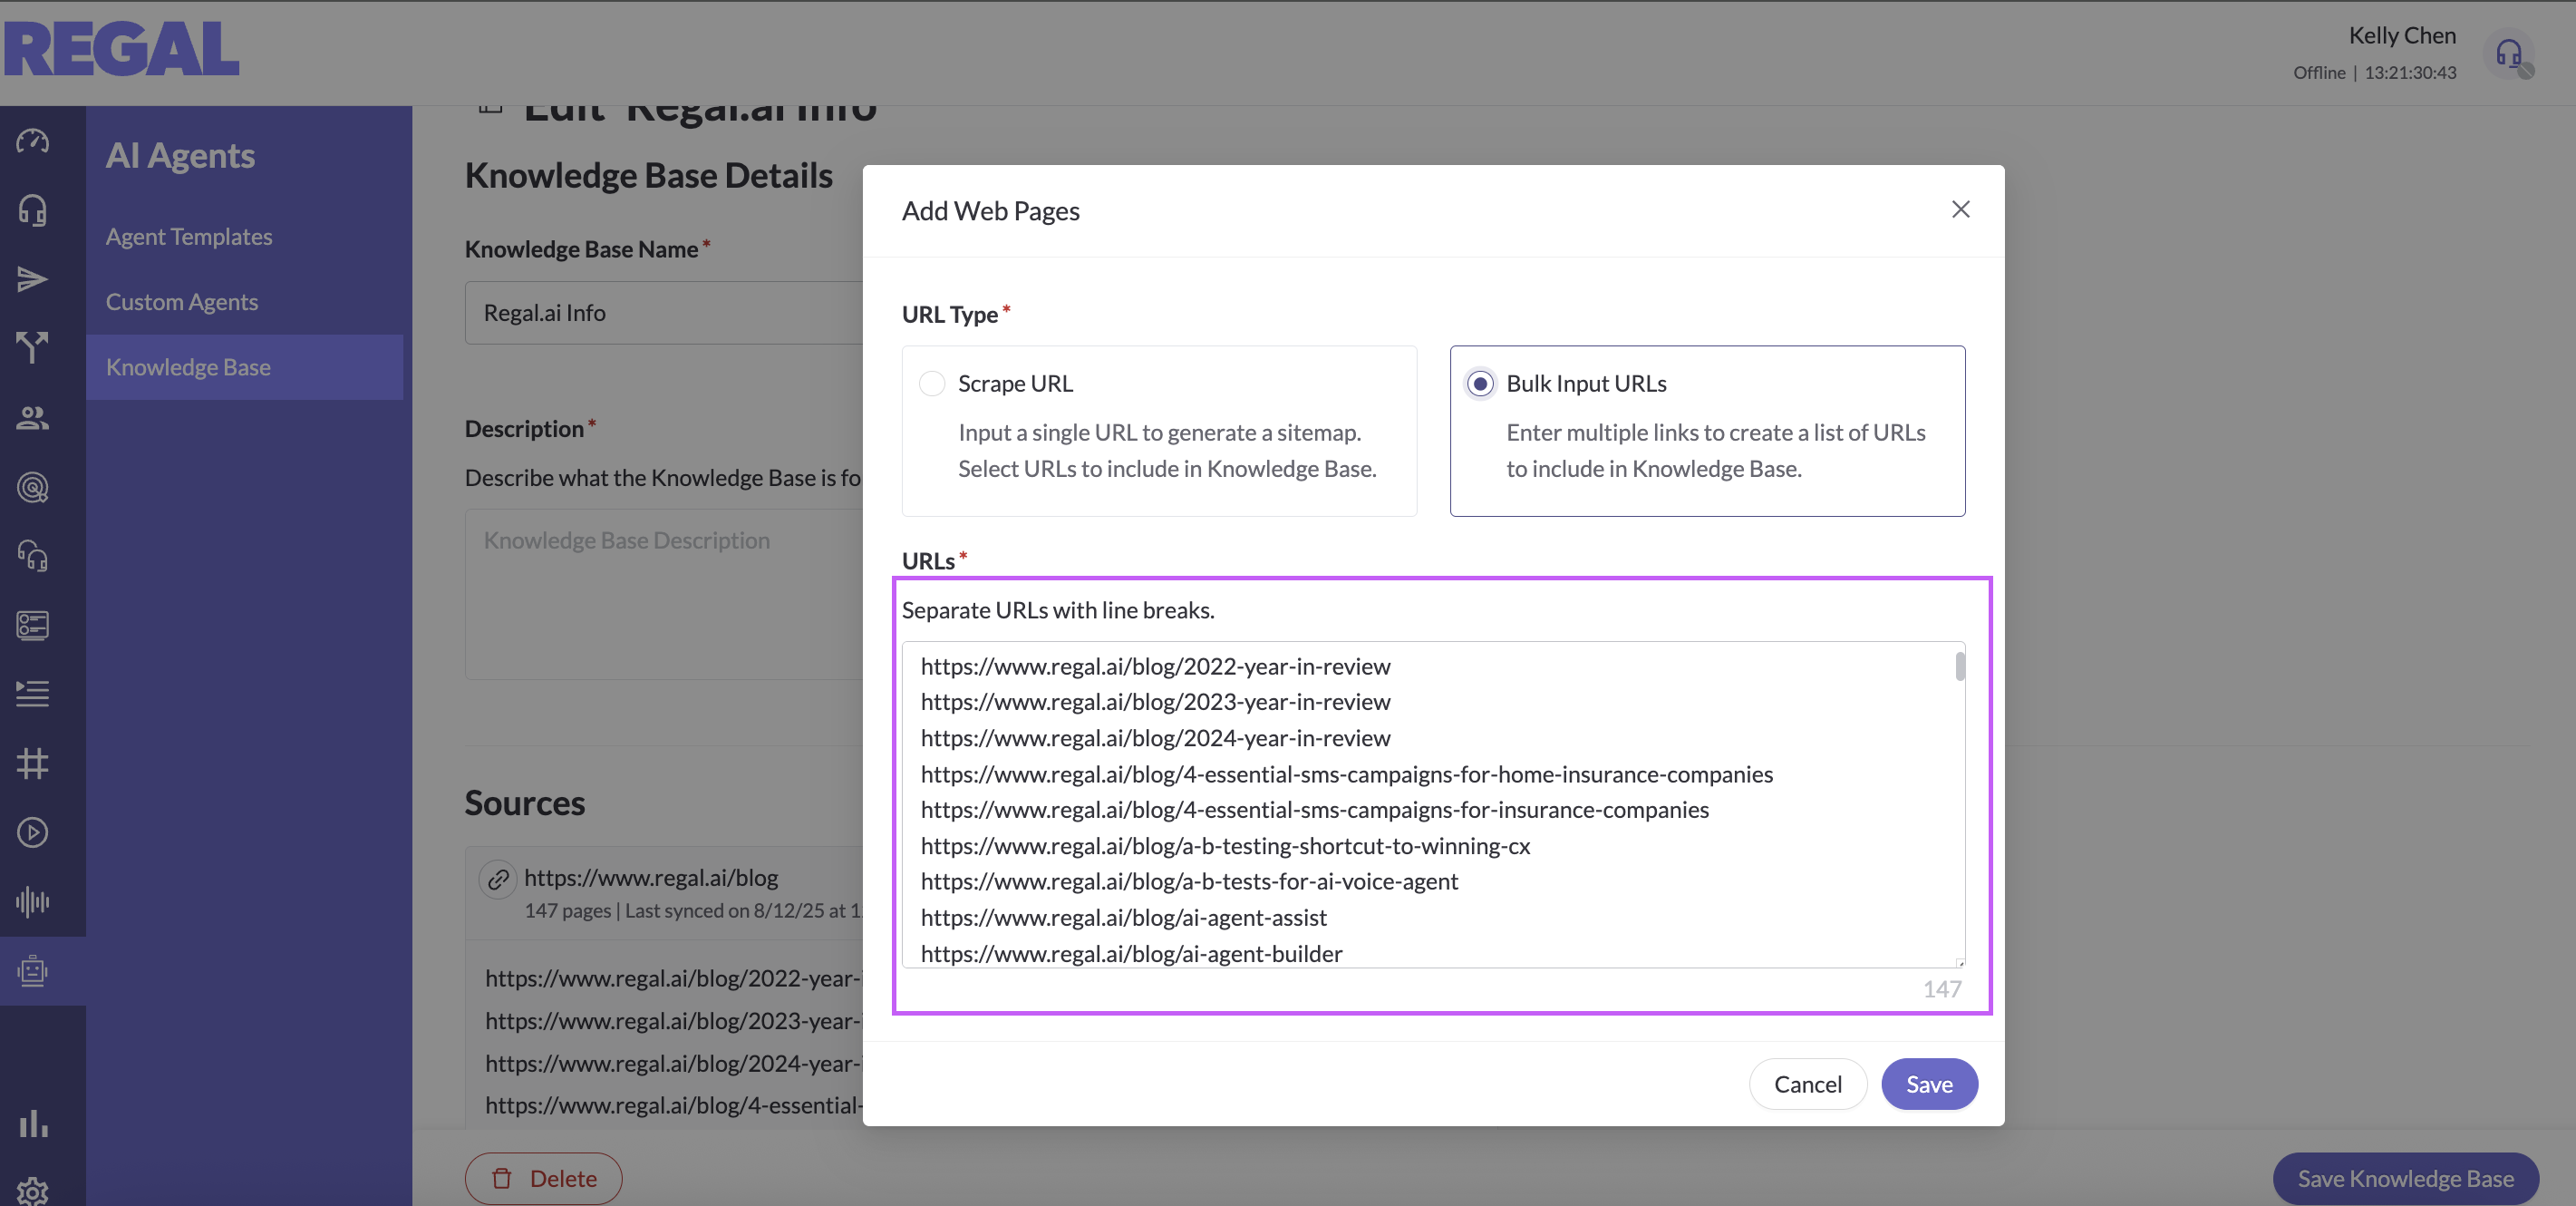Open the indented list queue icon in sidebar

(32, 694)
